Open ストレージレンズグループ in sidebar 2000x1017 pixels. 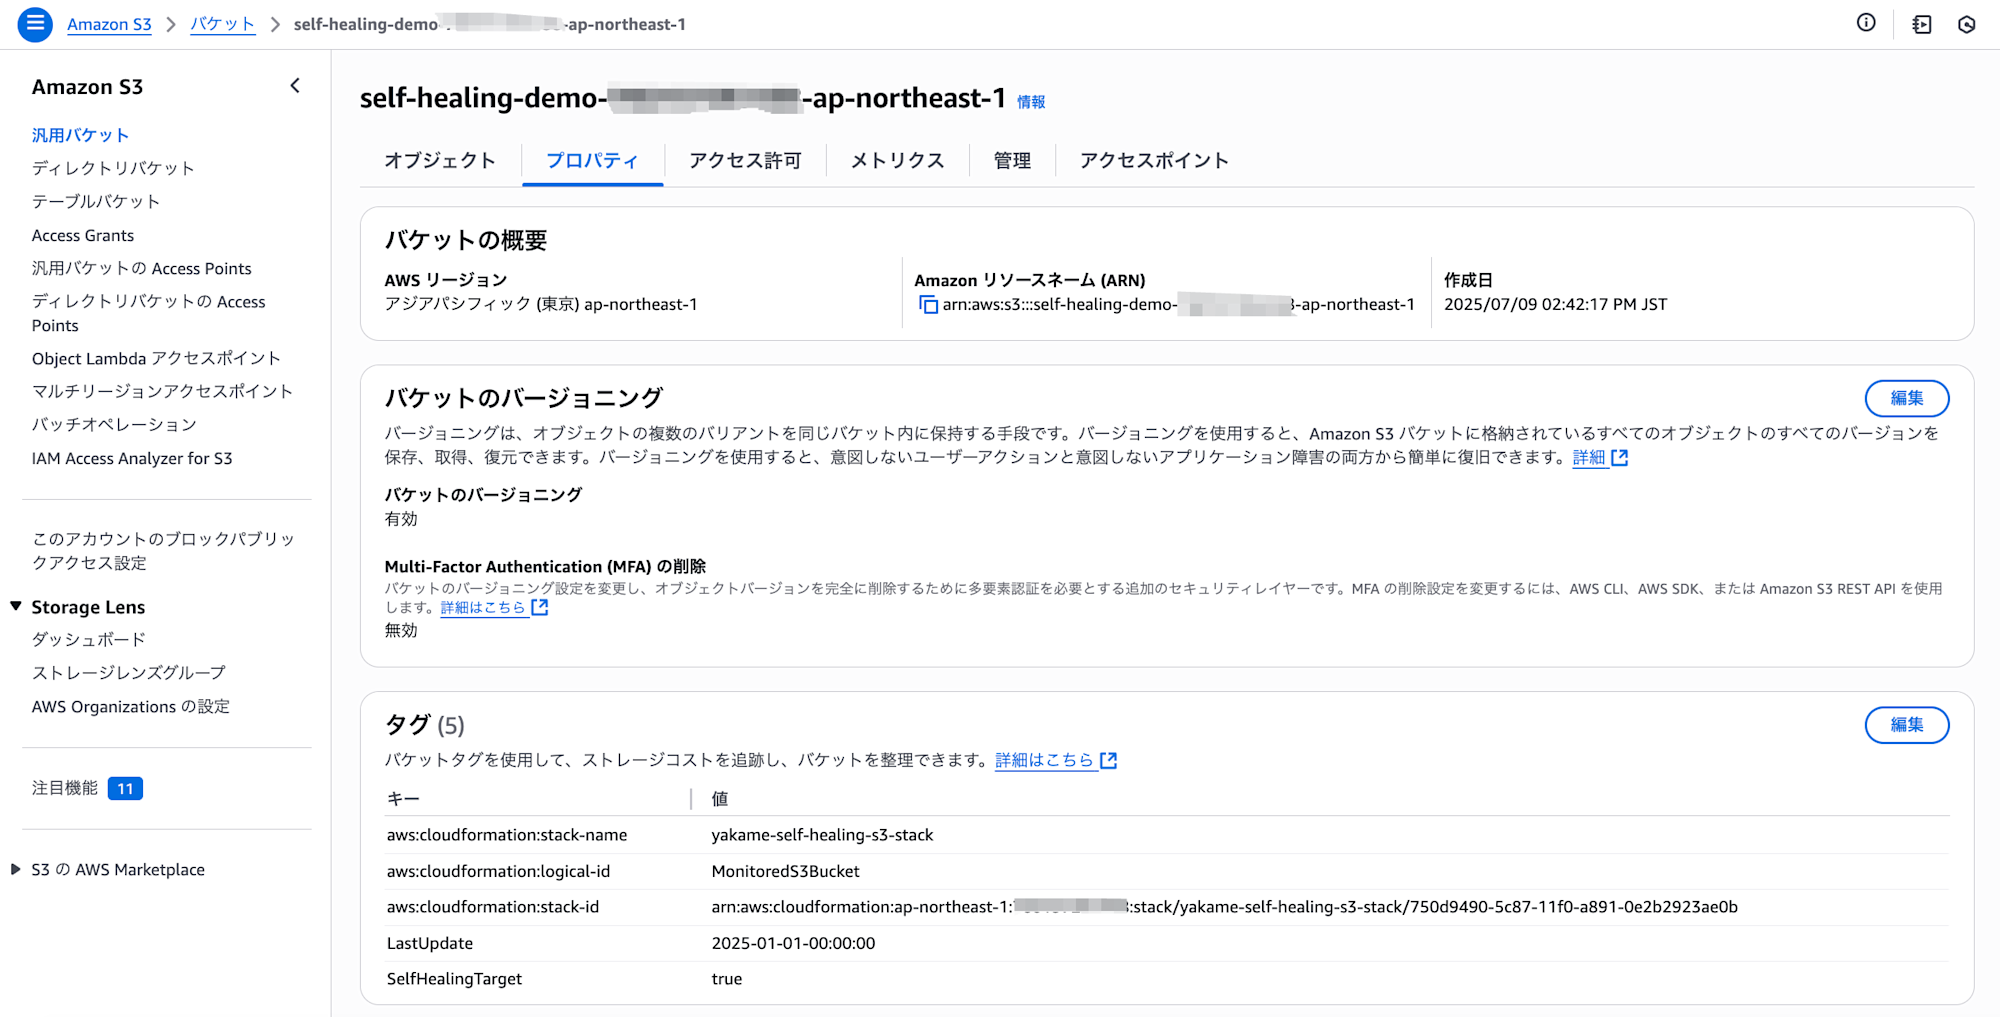pyautogui.click(x=129, y=672)
